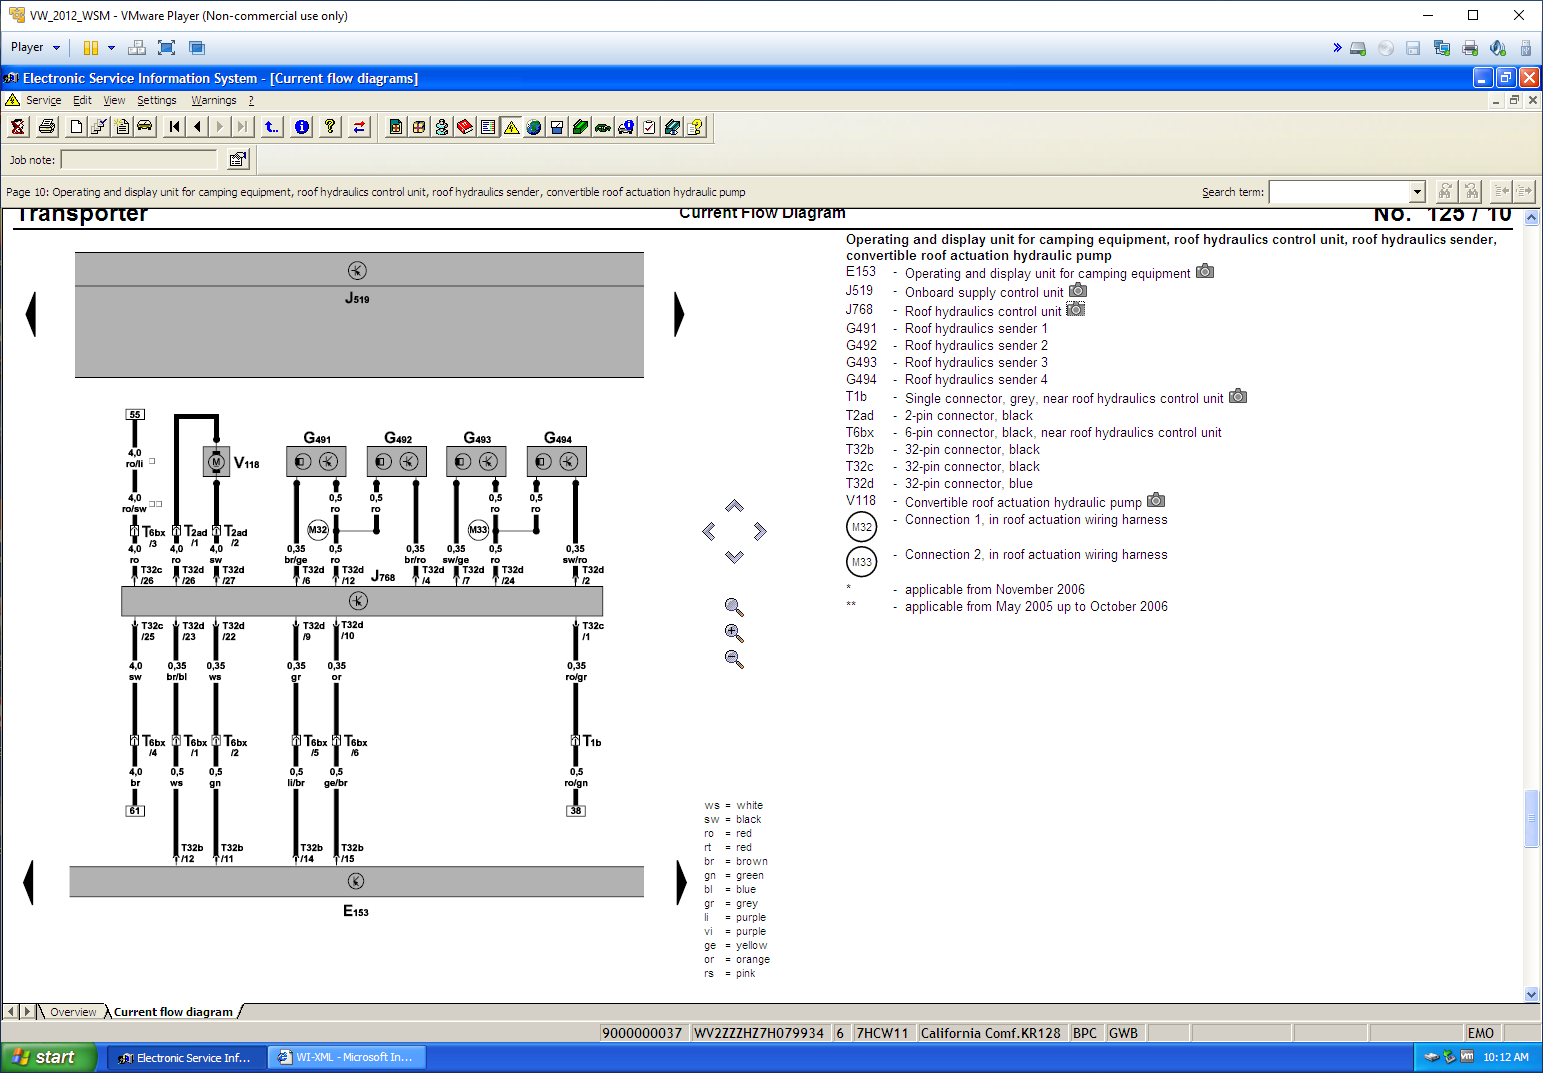This screenshot has width=1543, height=1073.
Task: Open the Player dropdown menu
Action: click(35, 47)
